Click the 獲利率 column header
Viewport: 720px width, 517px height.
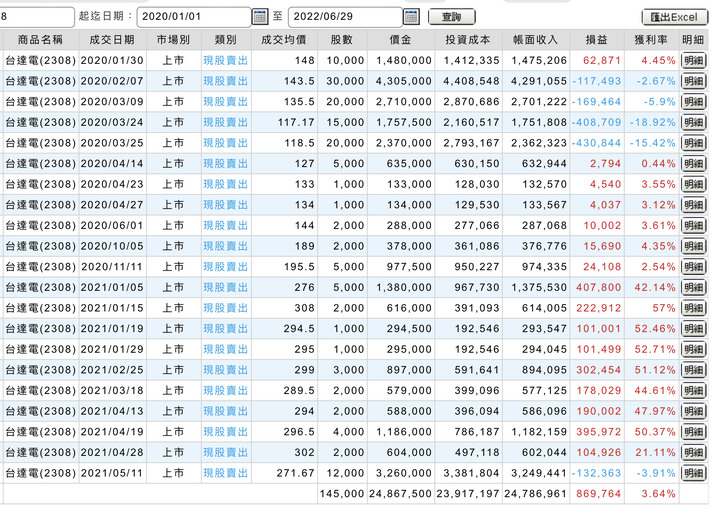[x=651, y=40]
